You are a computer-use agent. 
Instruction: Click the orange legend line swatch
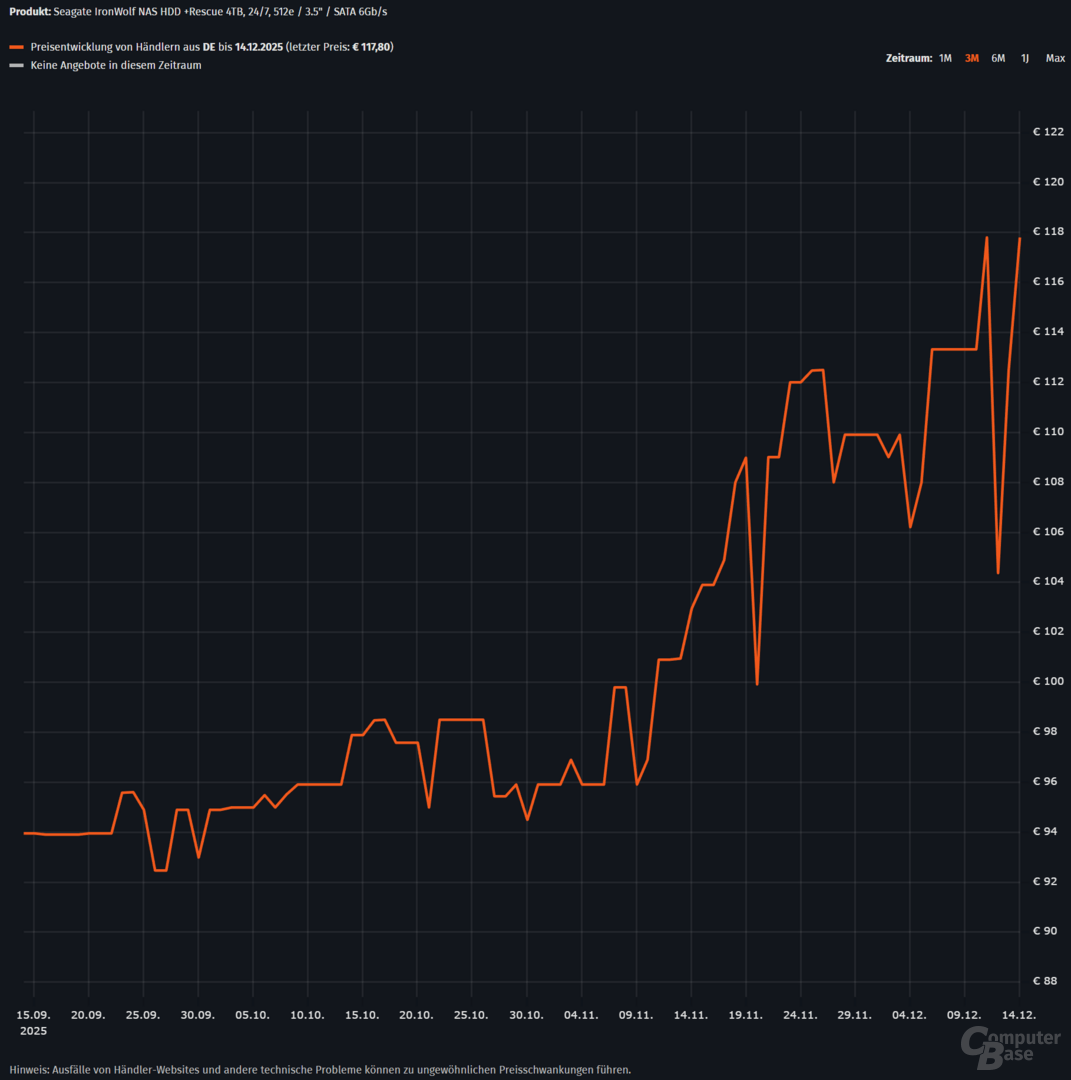coord(16,47)
